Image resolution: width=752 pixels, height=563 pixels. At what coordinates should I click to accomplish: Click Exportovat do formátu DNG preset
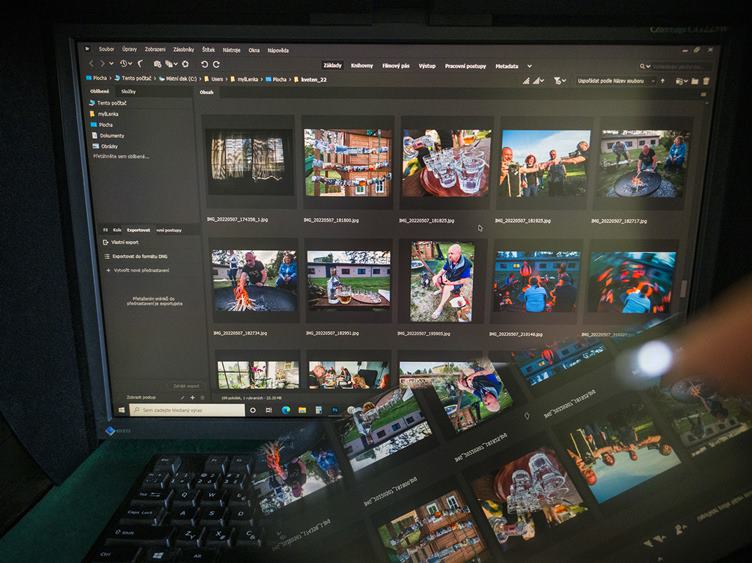point(136,257)
